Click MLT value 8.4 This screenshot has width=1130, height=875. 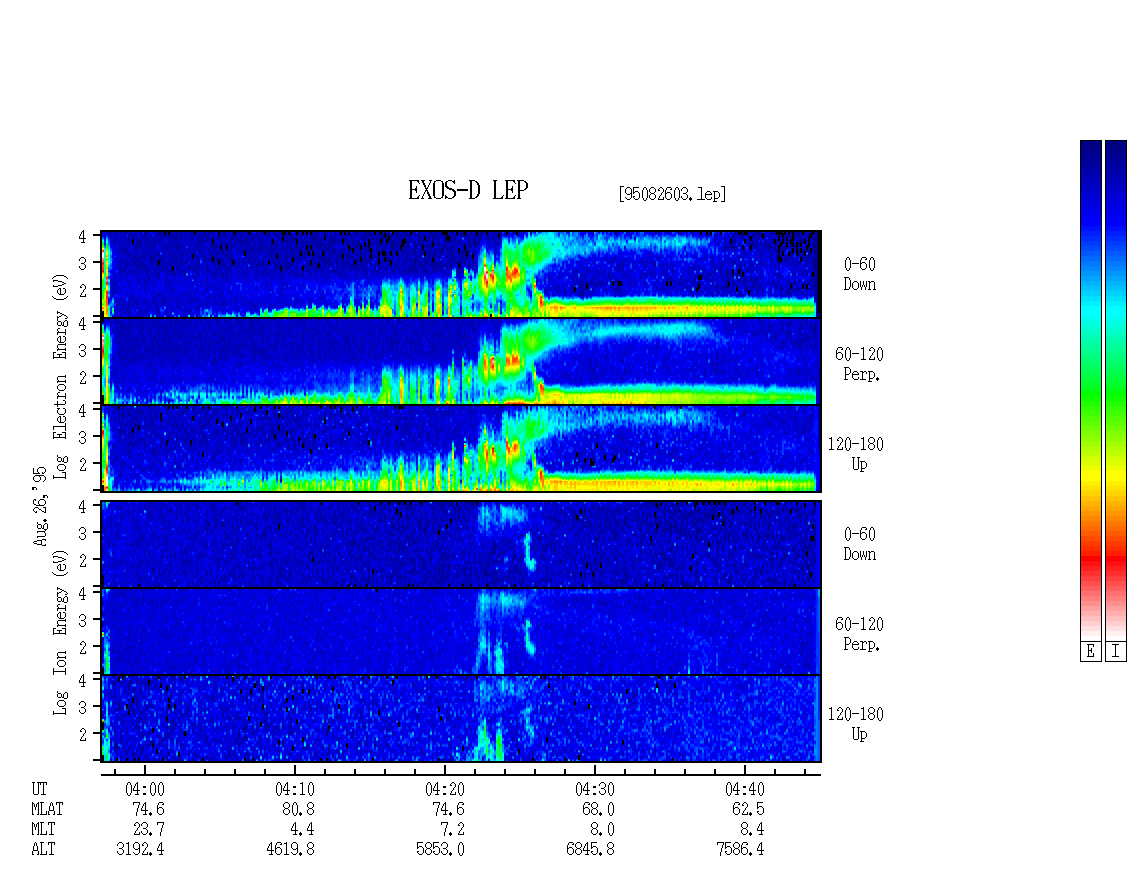[x=752, y=830]
